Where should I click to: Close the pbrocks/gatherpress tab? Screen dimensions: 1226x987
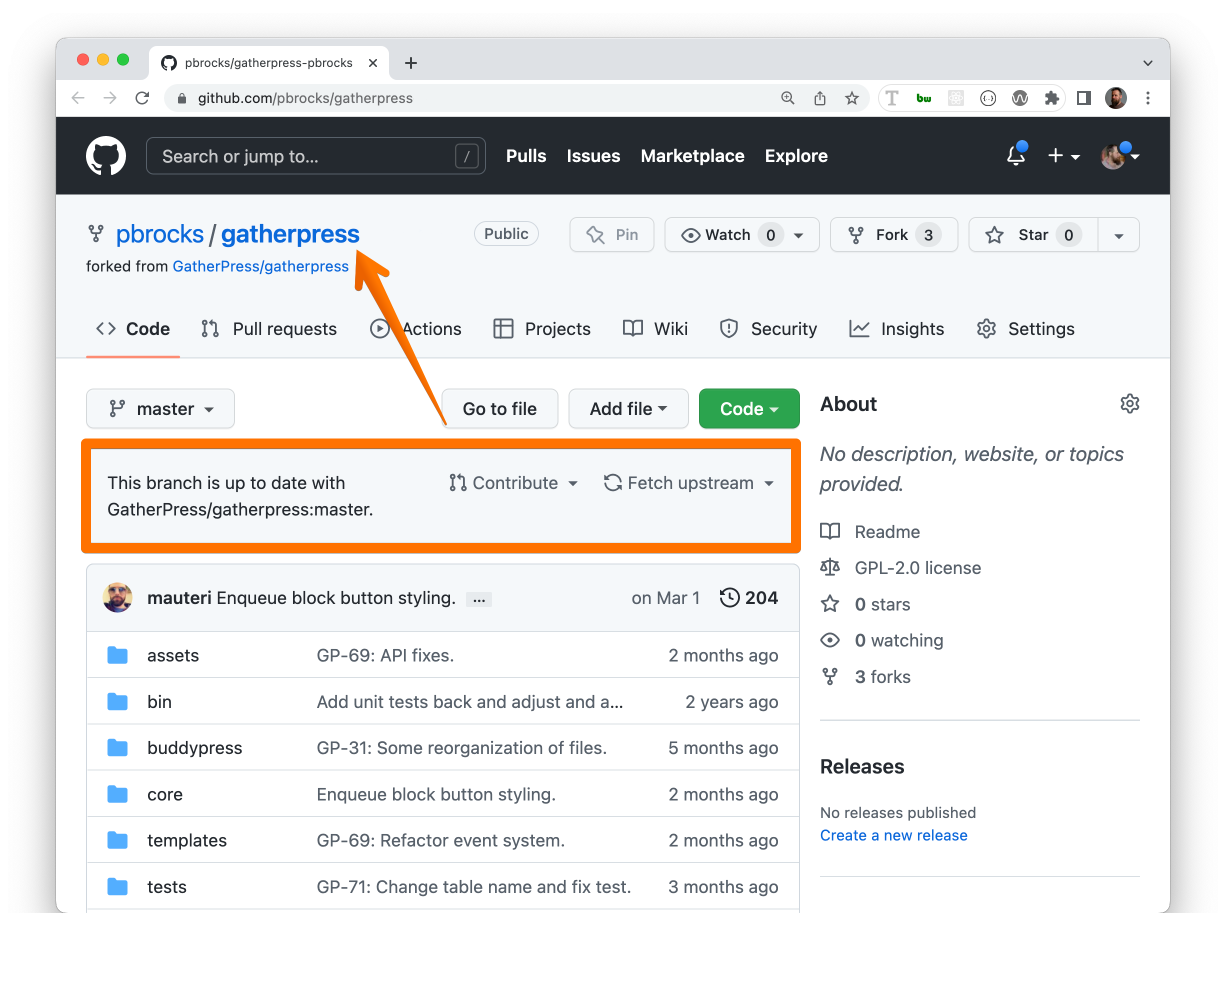(373, 63)
